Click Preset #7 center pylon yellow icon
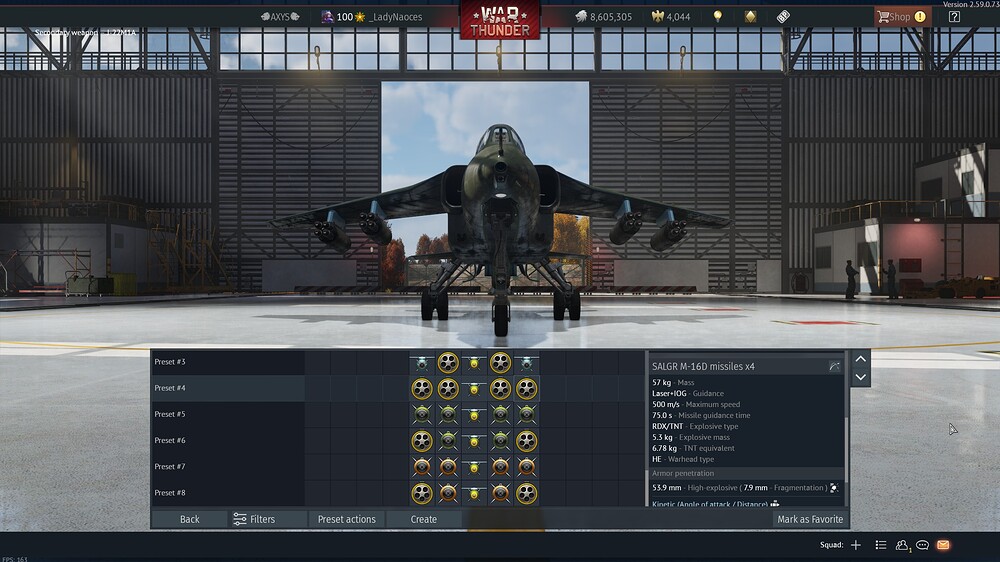This screenshot has height=562, width=1000. pyautogui.click(x=474, y=467)
